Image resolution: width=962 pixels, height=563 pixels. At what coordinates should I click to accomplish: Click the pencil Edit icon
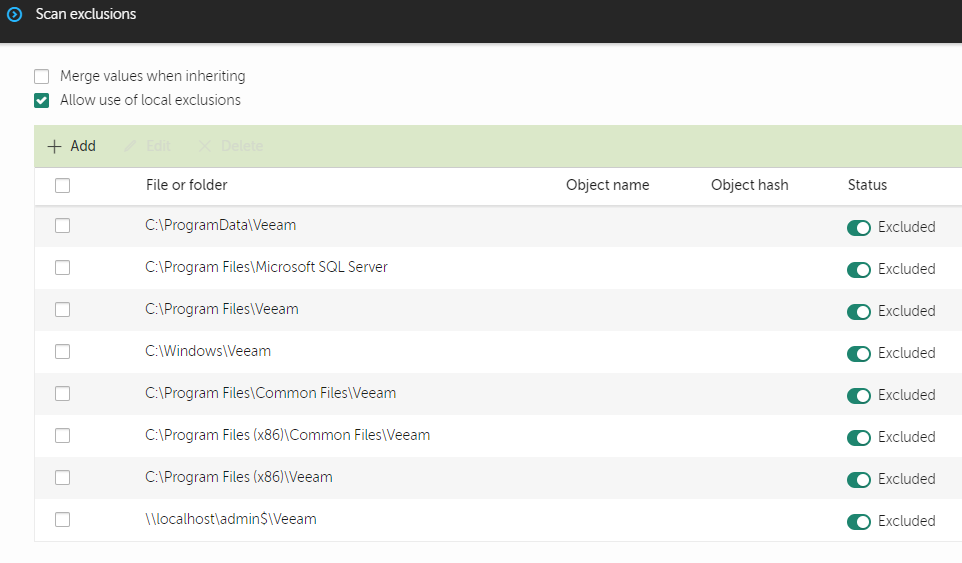pyautogui.click(x=130, y=146)
